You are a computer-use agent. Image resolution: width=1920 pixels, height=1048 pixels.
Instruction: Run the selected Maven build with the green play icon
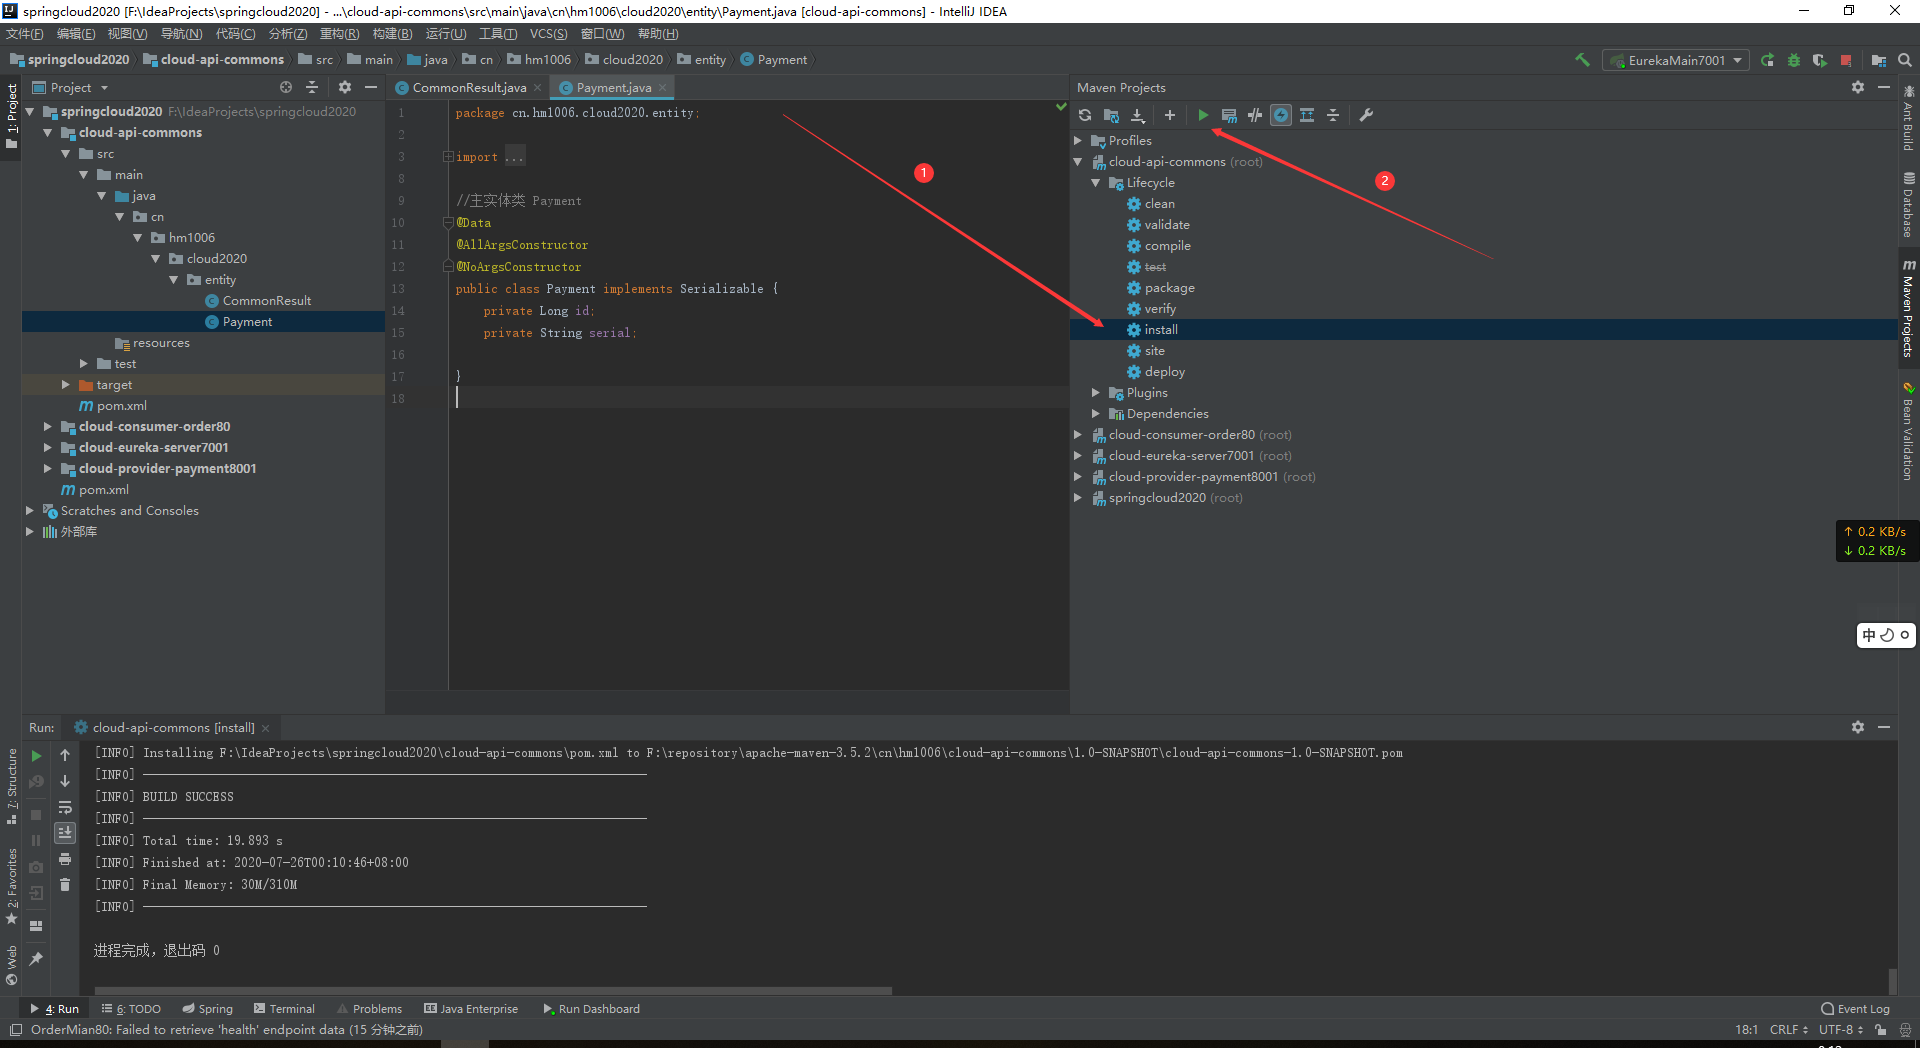click(x=1203, y=115)
